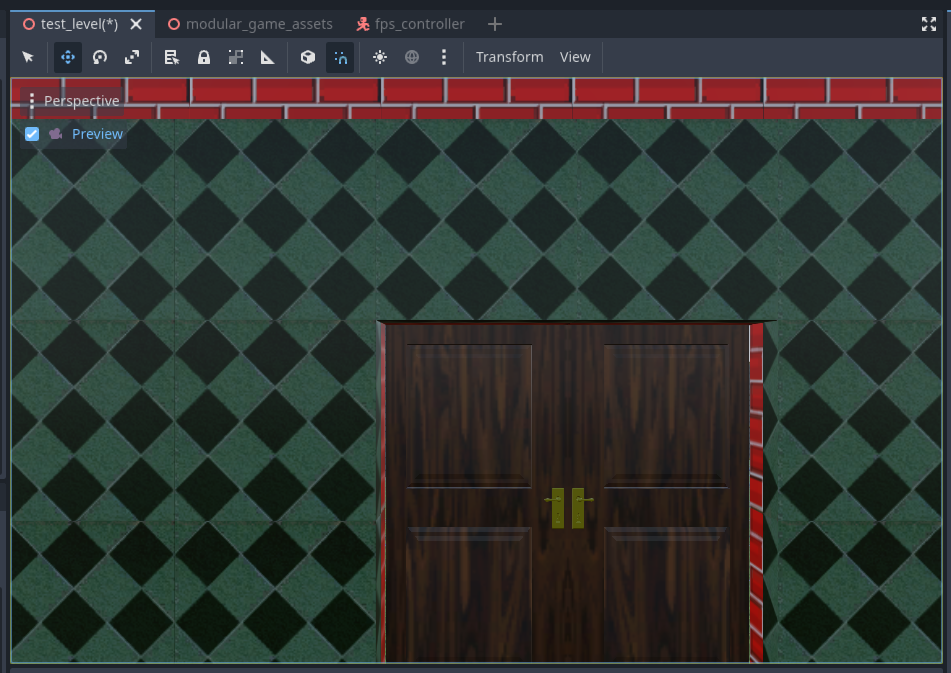Screen dimensions: 951x673
Task: Click the list-select nodes icon
Action: point(172,57)
